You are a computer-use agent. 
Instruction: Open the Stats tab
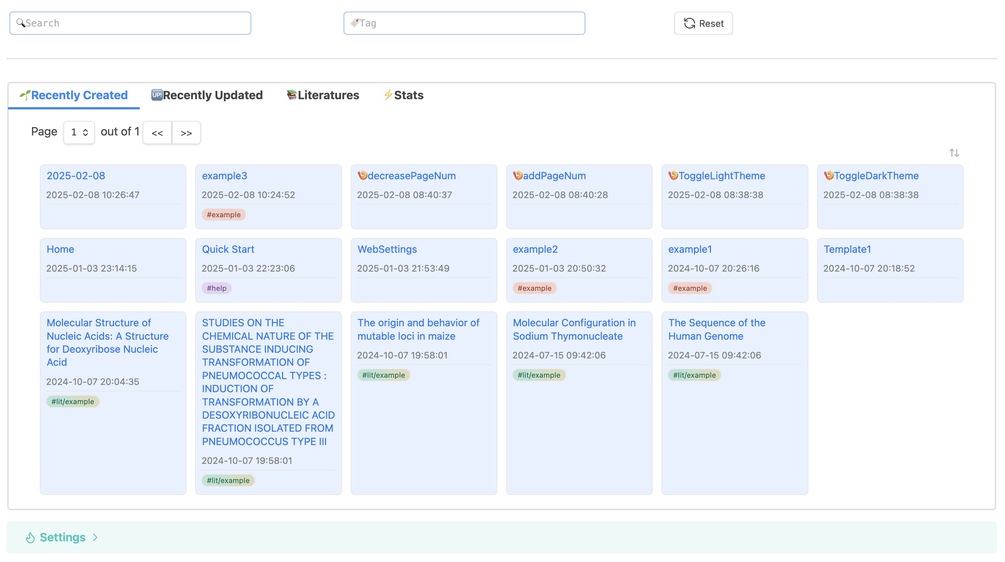coord(403,95)
